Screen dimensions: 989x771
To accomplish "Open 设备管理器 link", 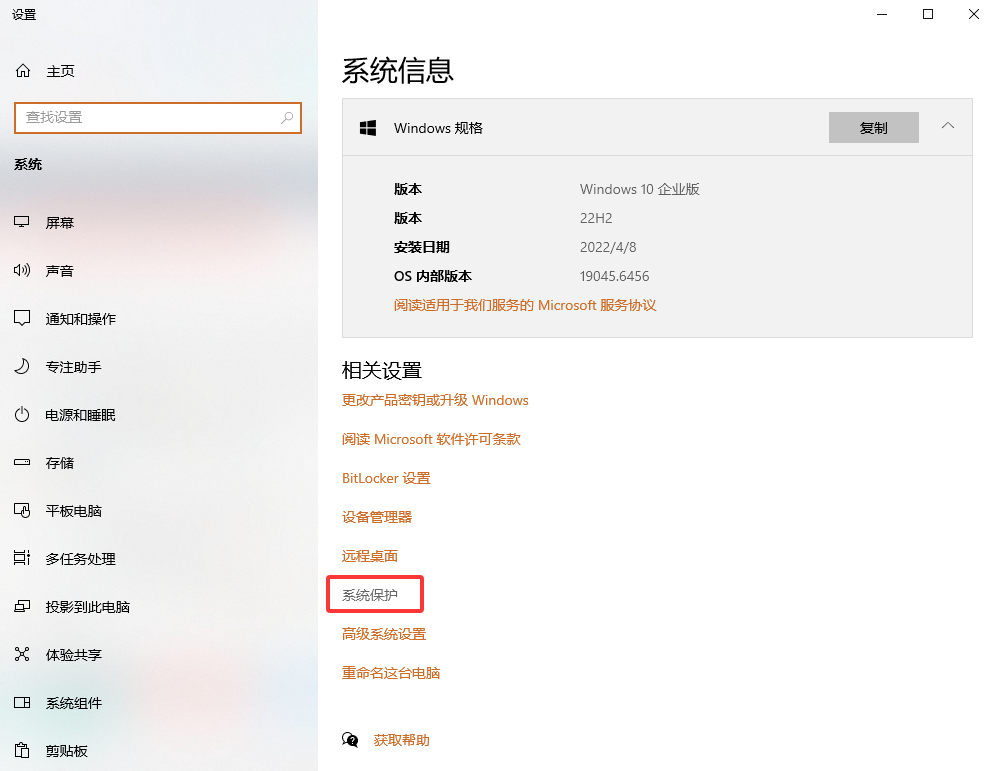I will click(x=377, y=517).
